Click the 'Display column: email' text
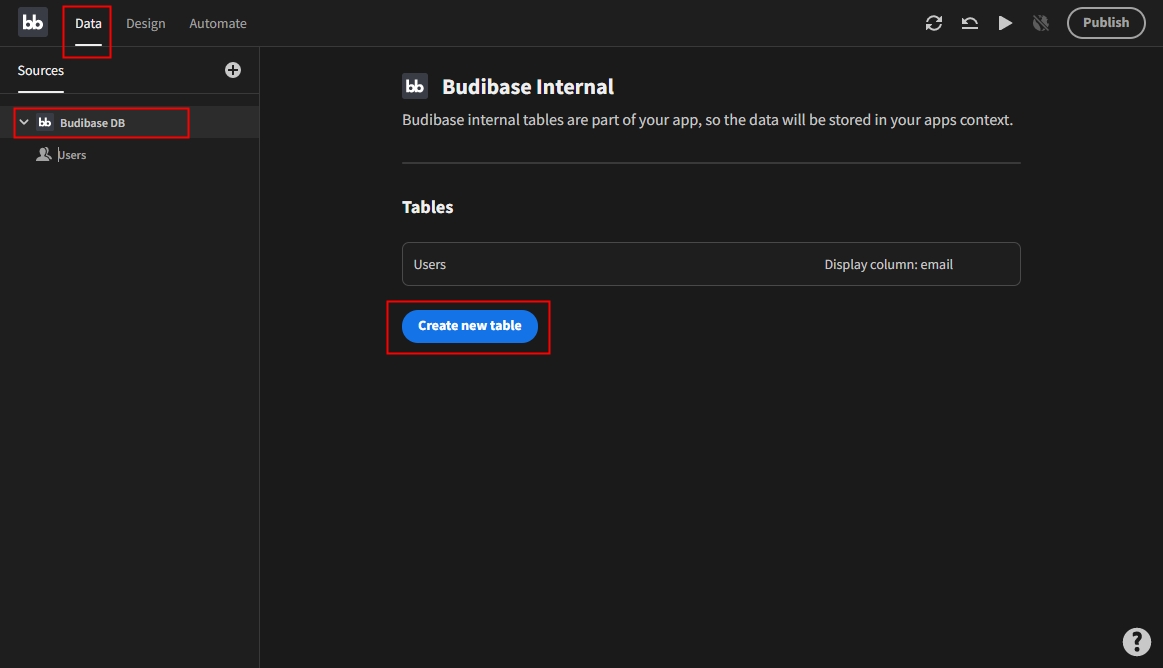 point(888,265)
